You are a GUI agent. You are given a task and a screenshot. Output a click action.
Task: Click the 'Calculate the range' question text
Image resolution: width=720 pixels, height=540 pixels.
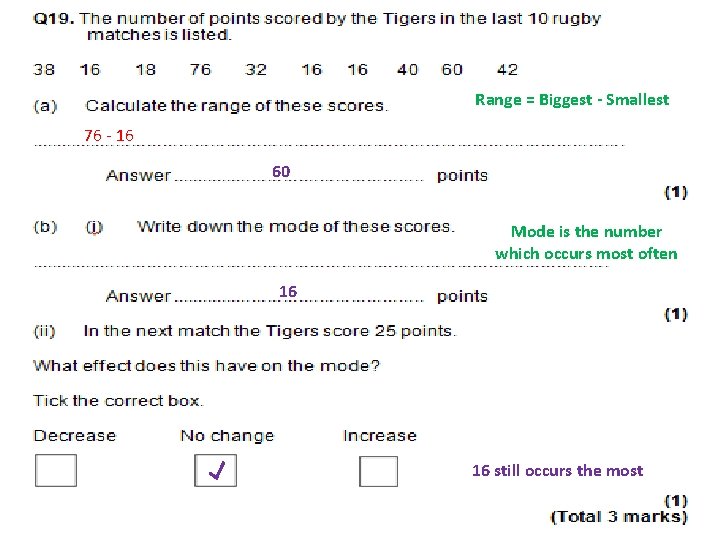(236, 106)
